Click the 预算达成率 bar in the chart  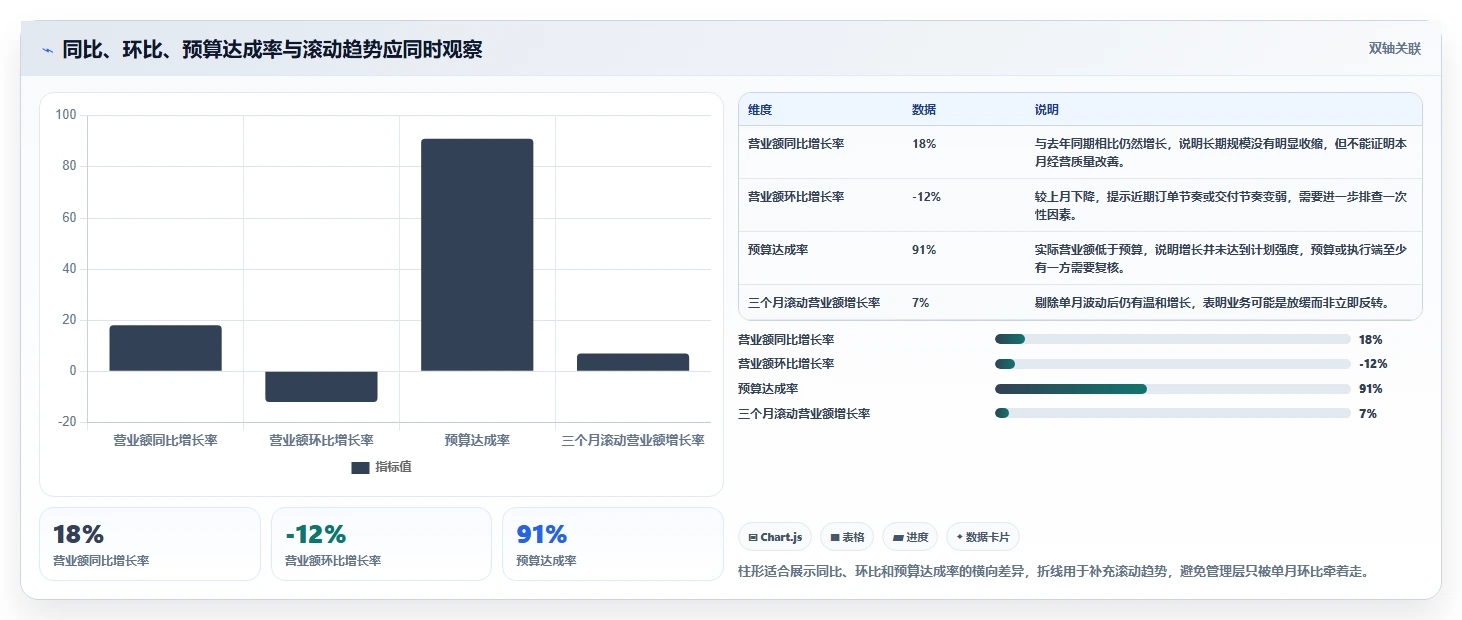click(477, 255)
